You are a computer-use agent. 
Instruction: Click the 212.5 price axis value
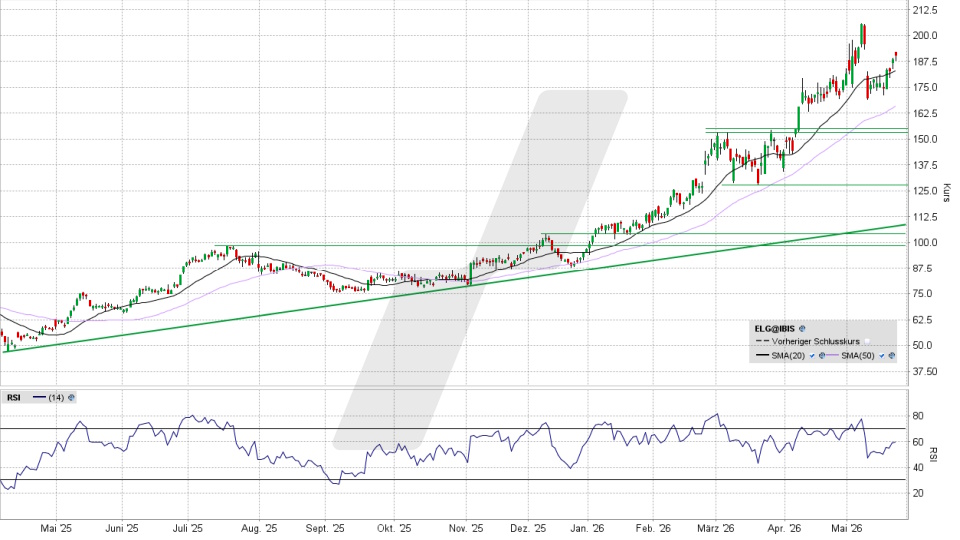tap(924, 10)
